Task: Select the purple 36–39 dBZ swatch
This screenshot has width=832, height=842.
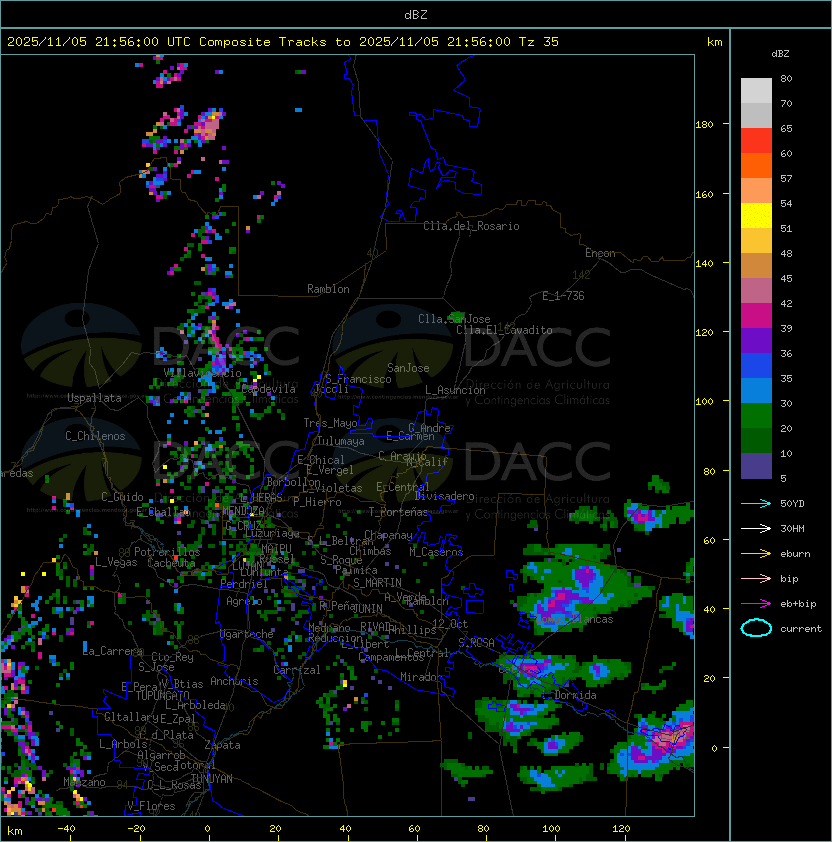Action: pos(756,340)
